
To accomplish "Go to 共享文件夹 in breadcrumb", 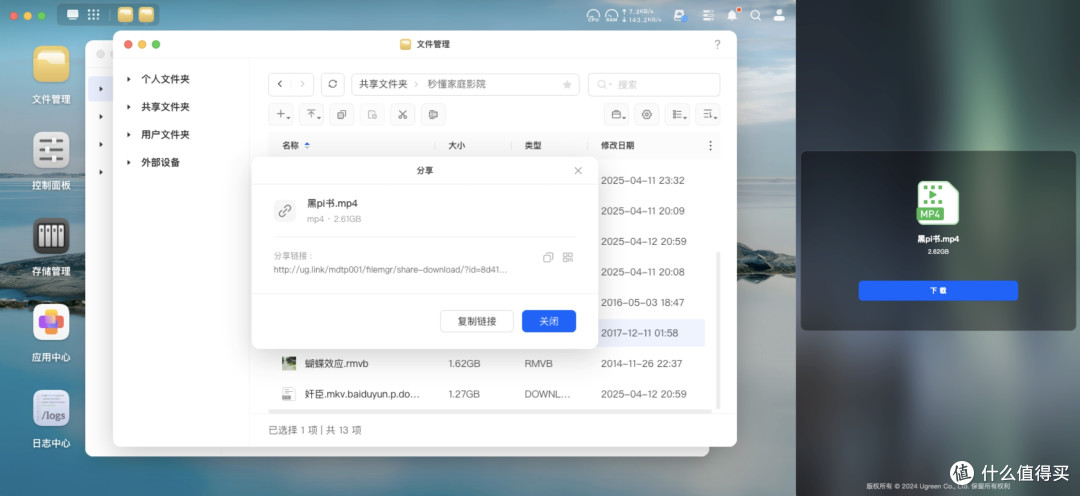I will click(383, 84).
